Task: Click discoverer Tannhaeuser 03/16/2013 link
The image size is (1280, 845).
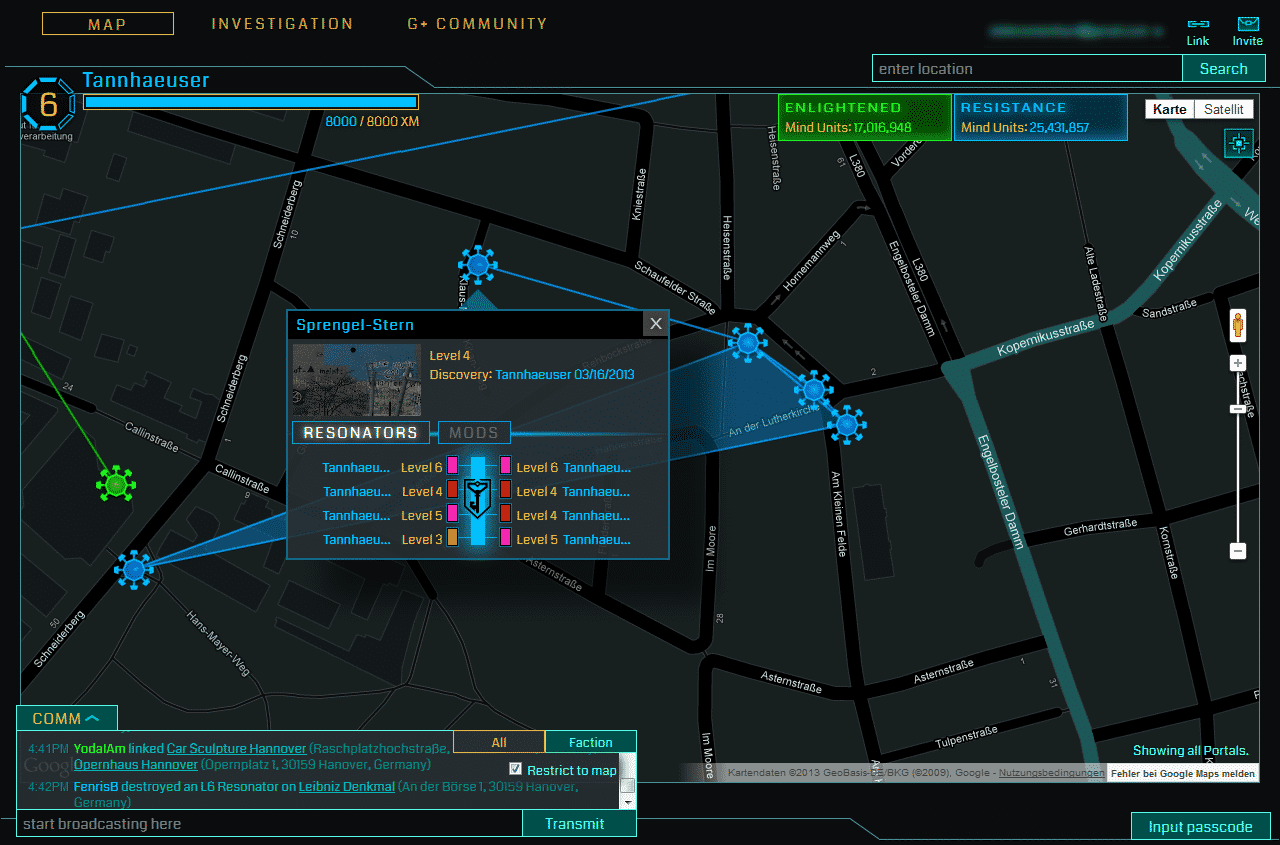Action: (x=565, y=374)
